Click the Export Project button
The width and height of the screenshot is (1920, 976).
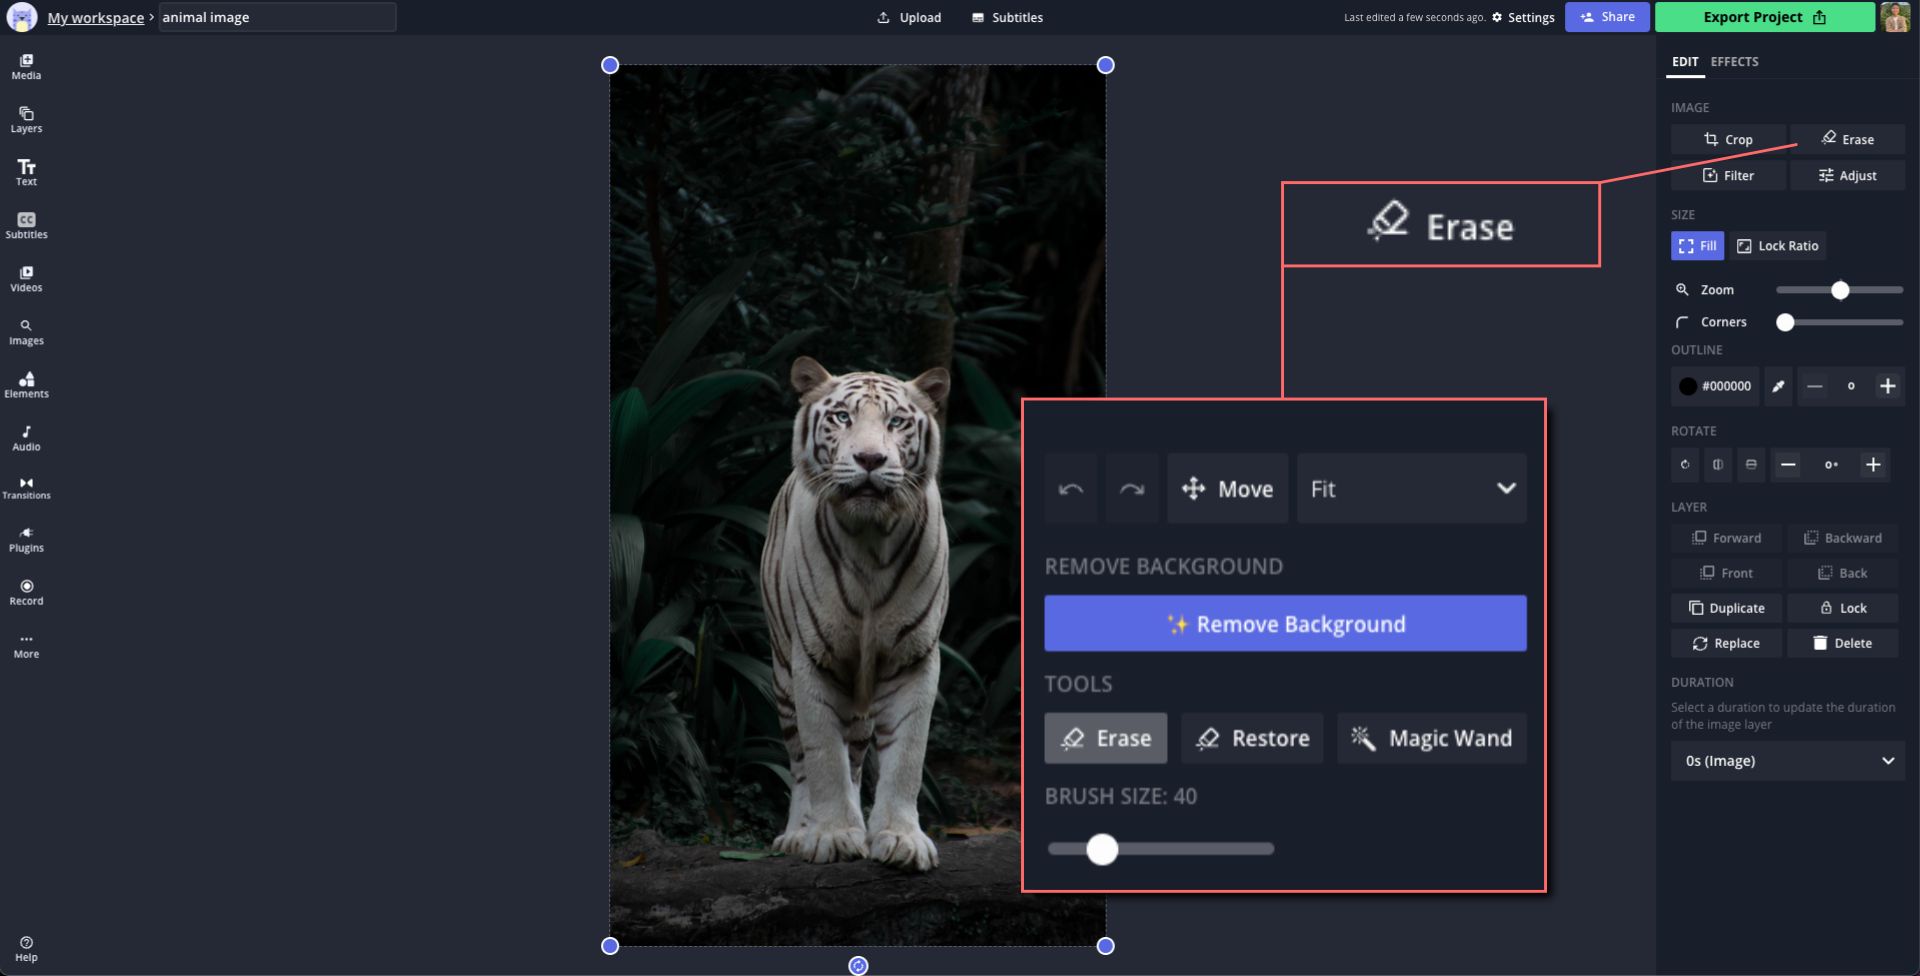click(1764, 17)
